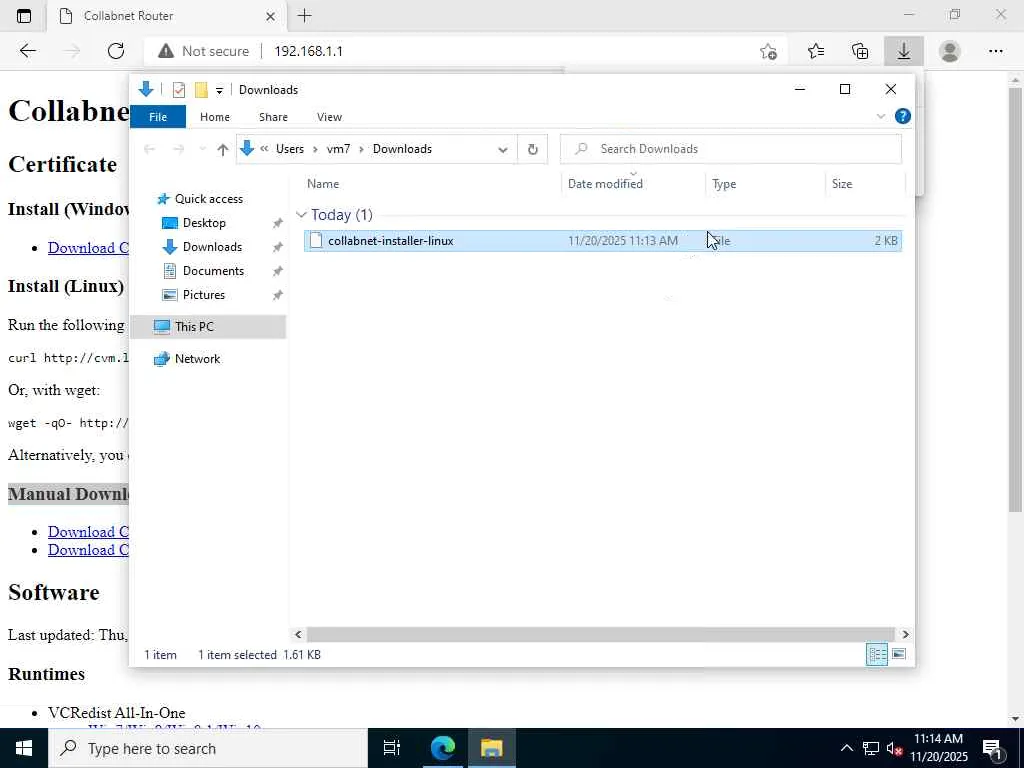Open the File Explorer taskbar icon
1024x768 pixels.
(491, 748)
